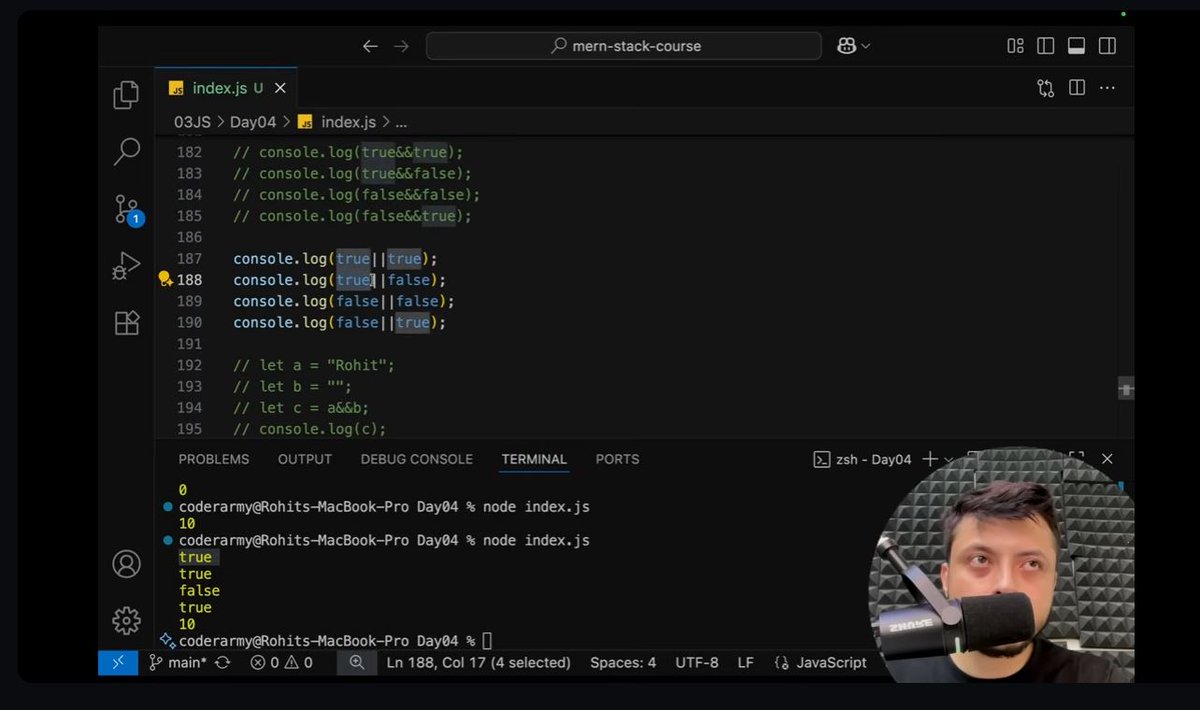1200x710 pixels.
Task: Open errors and warnings count
Action: click(281, 662)
